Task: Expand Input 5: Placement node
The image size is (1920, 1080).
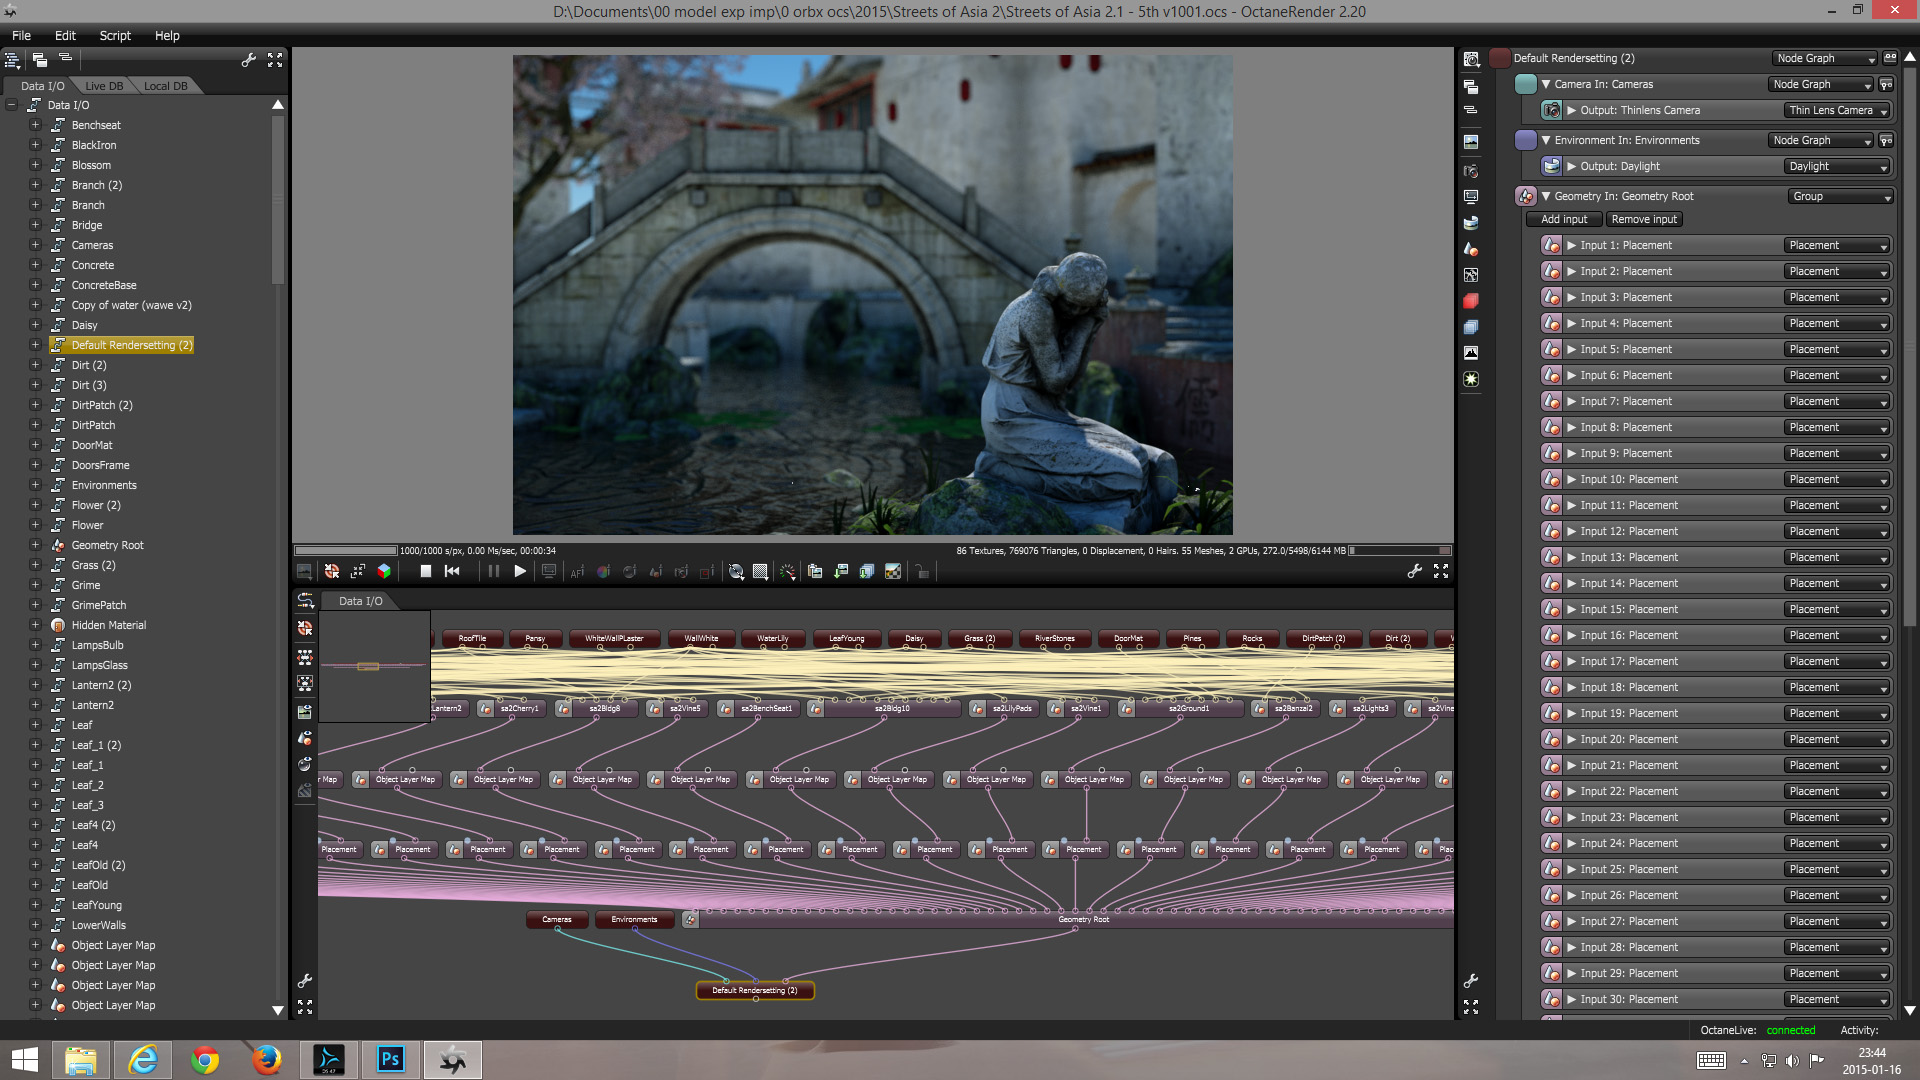Action: click(x=1572, y=350)
